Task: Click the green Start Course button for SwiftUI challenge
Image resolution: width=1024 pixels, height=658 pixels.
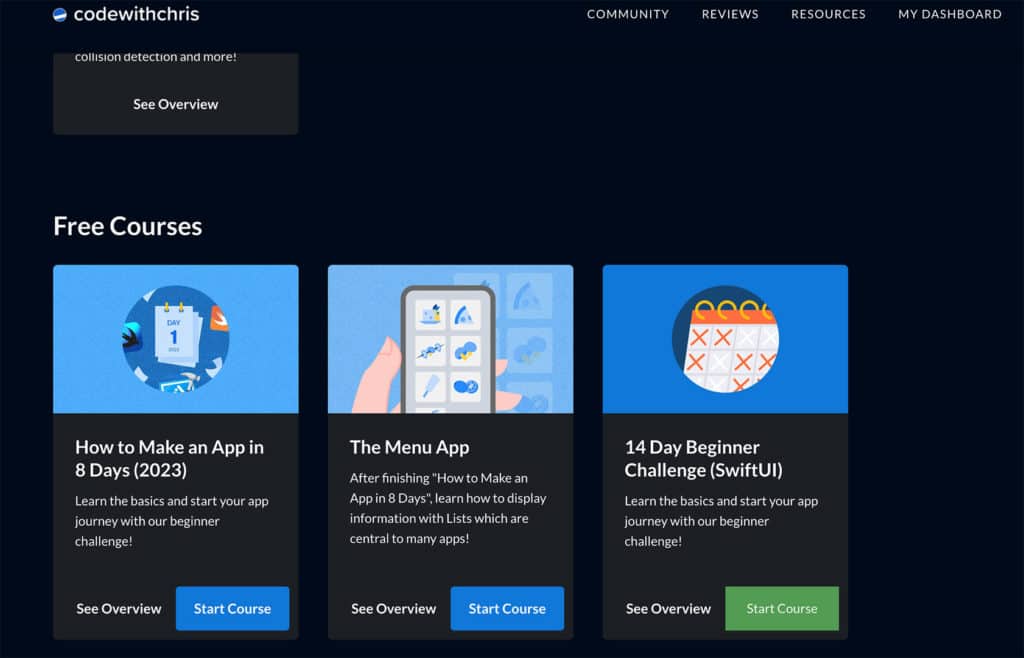Action: tap(781, 608)
